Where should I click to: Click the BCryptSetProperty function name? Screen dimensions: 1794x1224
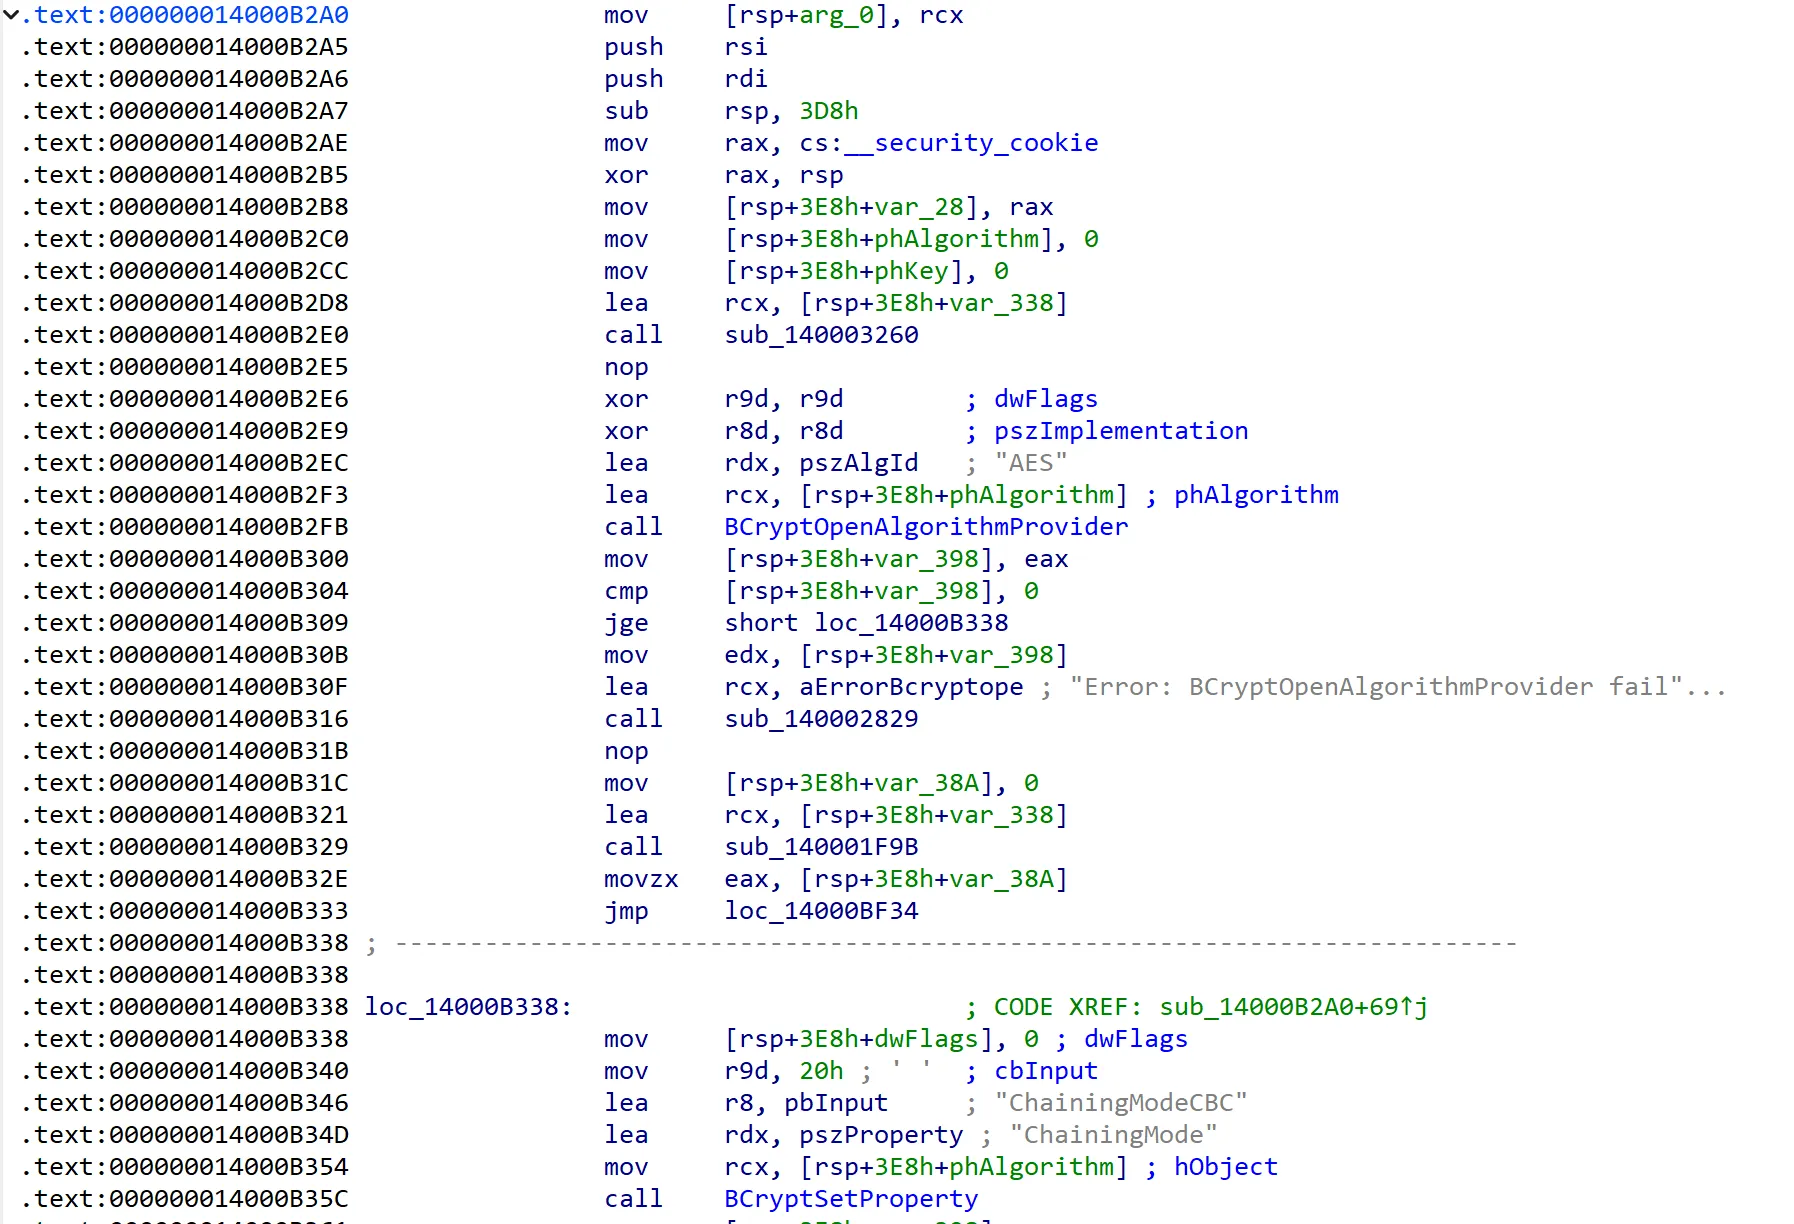tap(850, 1199)
